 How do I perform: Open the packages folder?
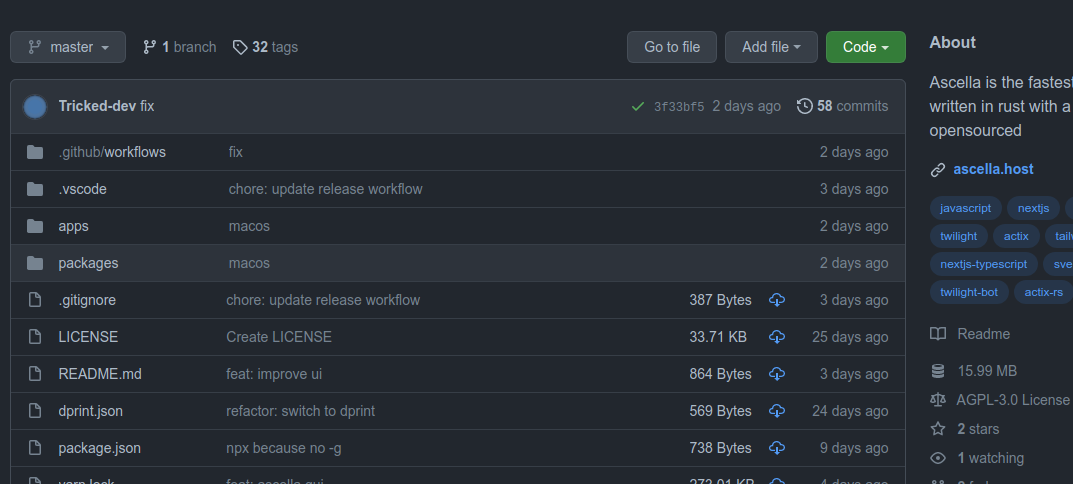(88, 263)
